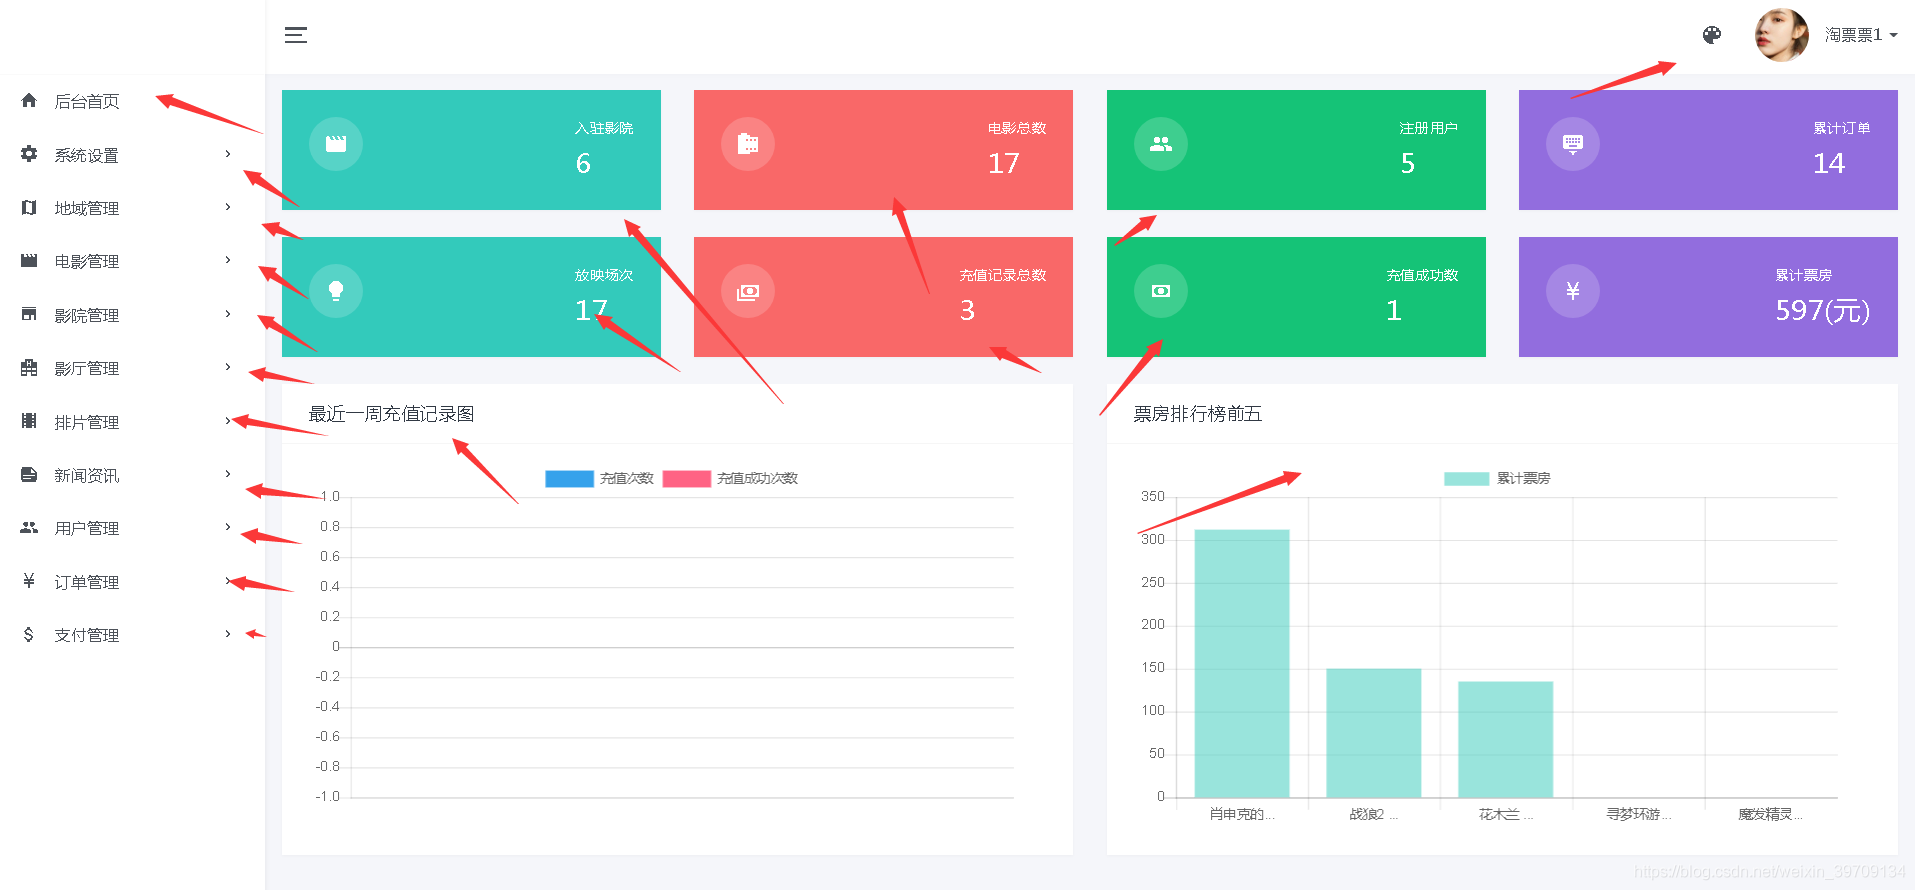
Task: Open the theme palette icon
Action: 1712,35
